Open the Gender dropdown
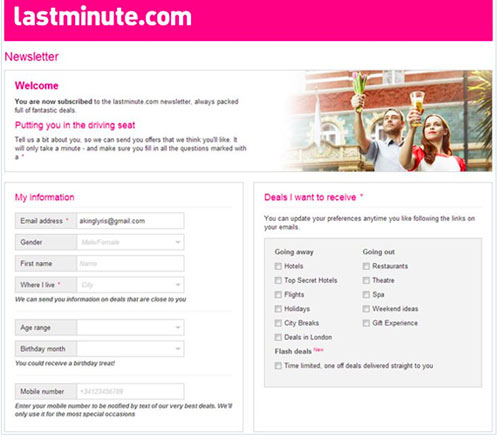 [130, 242]
